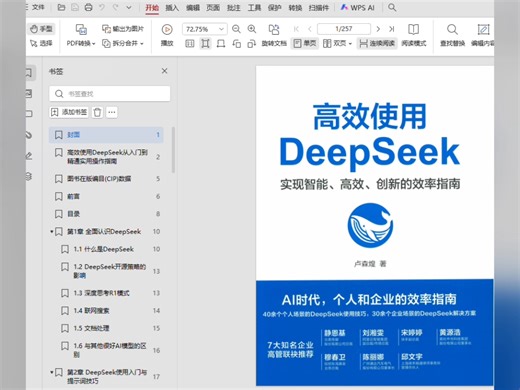Click the 旋转文档 rotate document icon
Viewport: 520px width, 390px height.
274,29
